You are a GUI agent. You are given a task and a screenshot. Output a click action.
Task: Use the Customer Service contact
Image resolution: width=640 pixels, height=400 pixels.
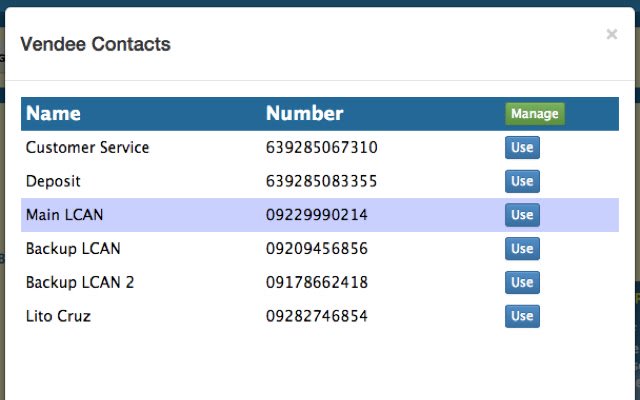pyautogui.click(x=522, y=147)
